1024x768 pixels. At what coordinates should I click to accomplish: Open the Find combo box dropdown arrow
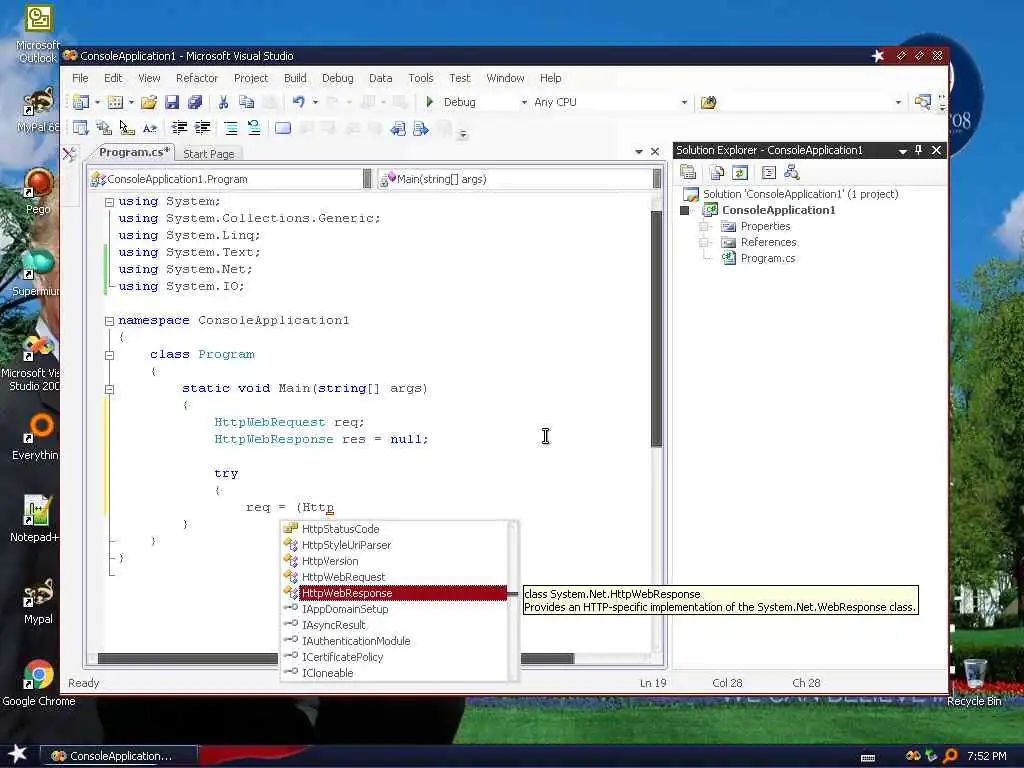[x=898, y=103]
